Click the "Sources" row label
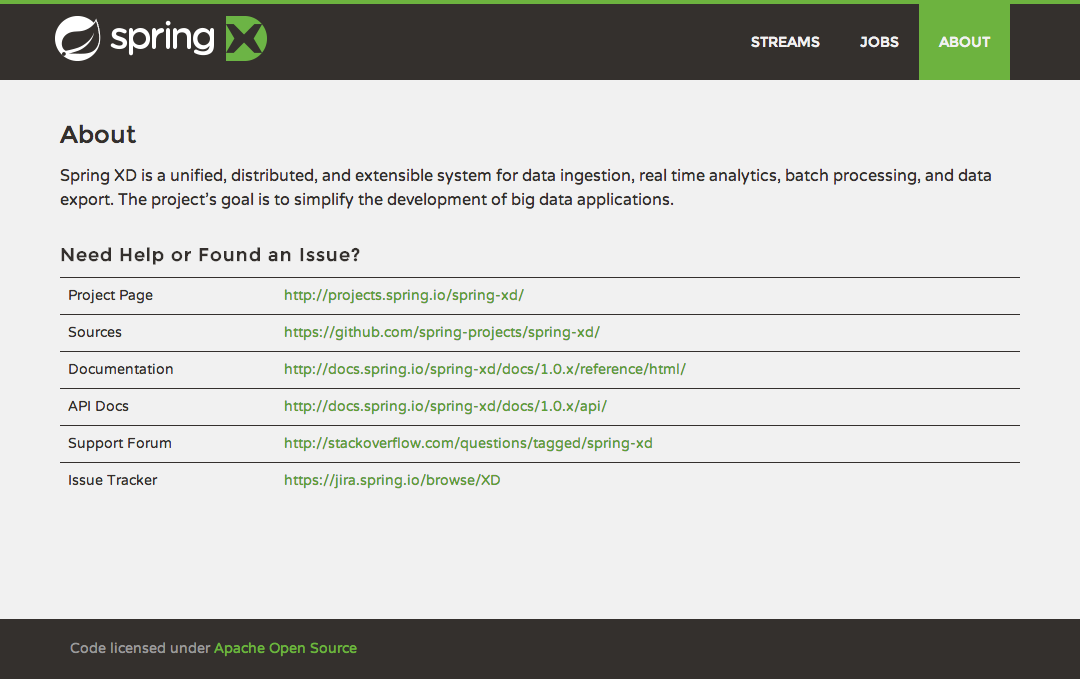 [94, 333]
